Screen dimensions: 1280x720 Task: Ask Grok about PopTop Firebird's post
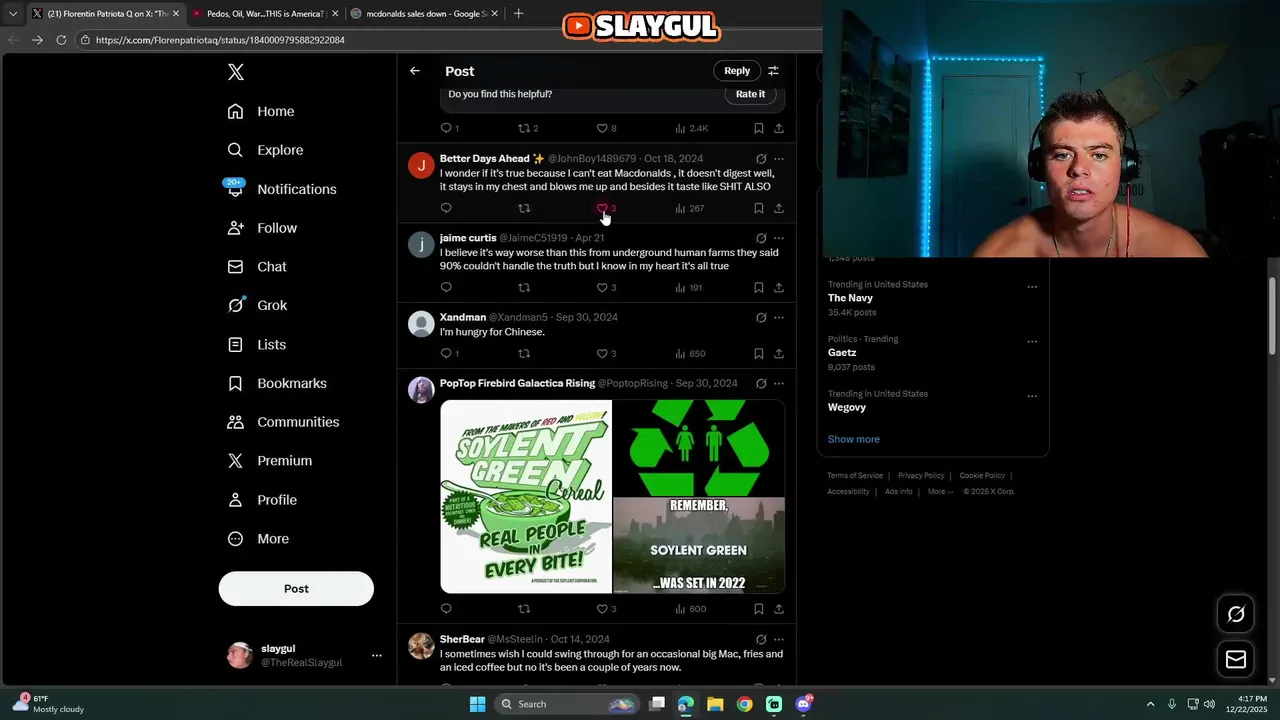(x=761, y=383)
